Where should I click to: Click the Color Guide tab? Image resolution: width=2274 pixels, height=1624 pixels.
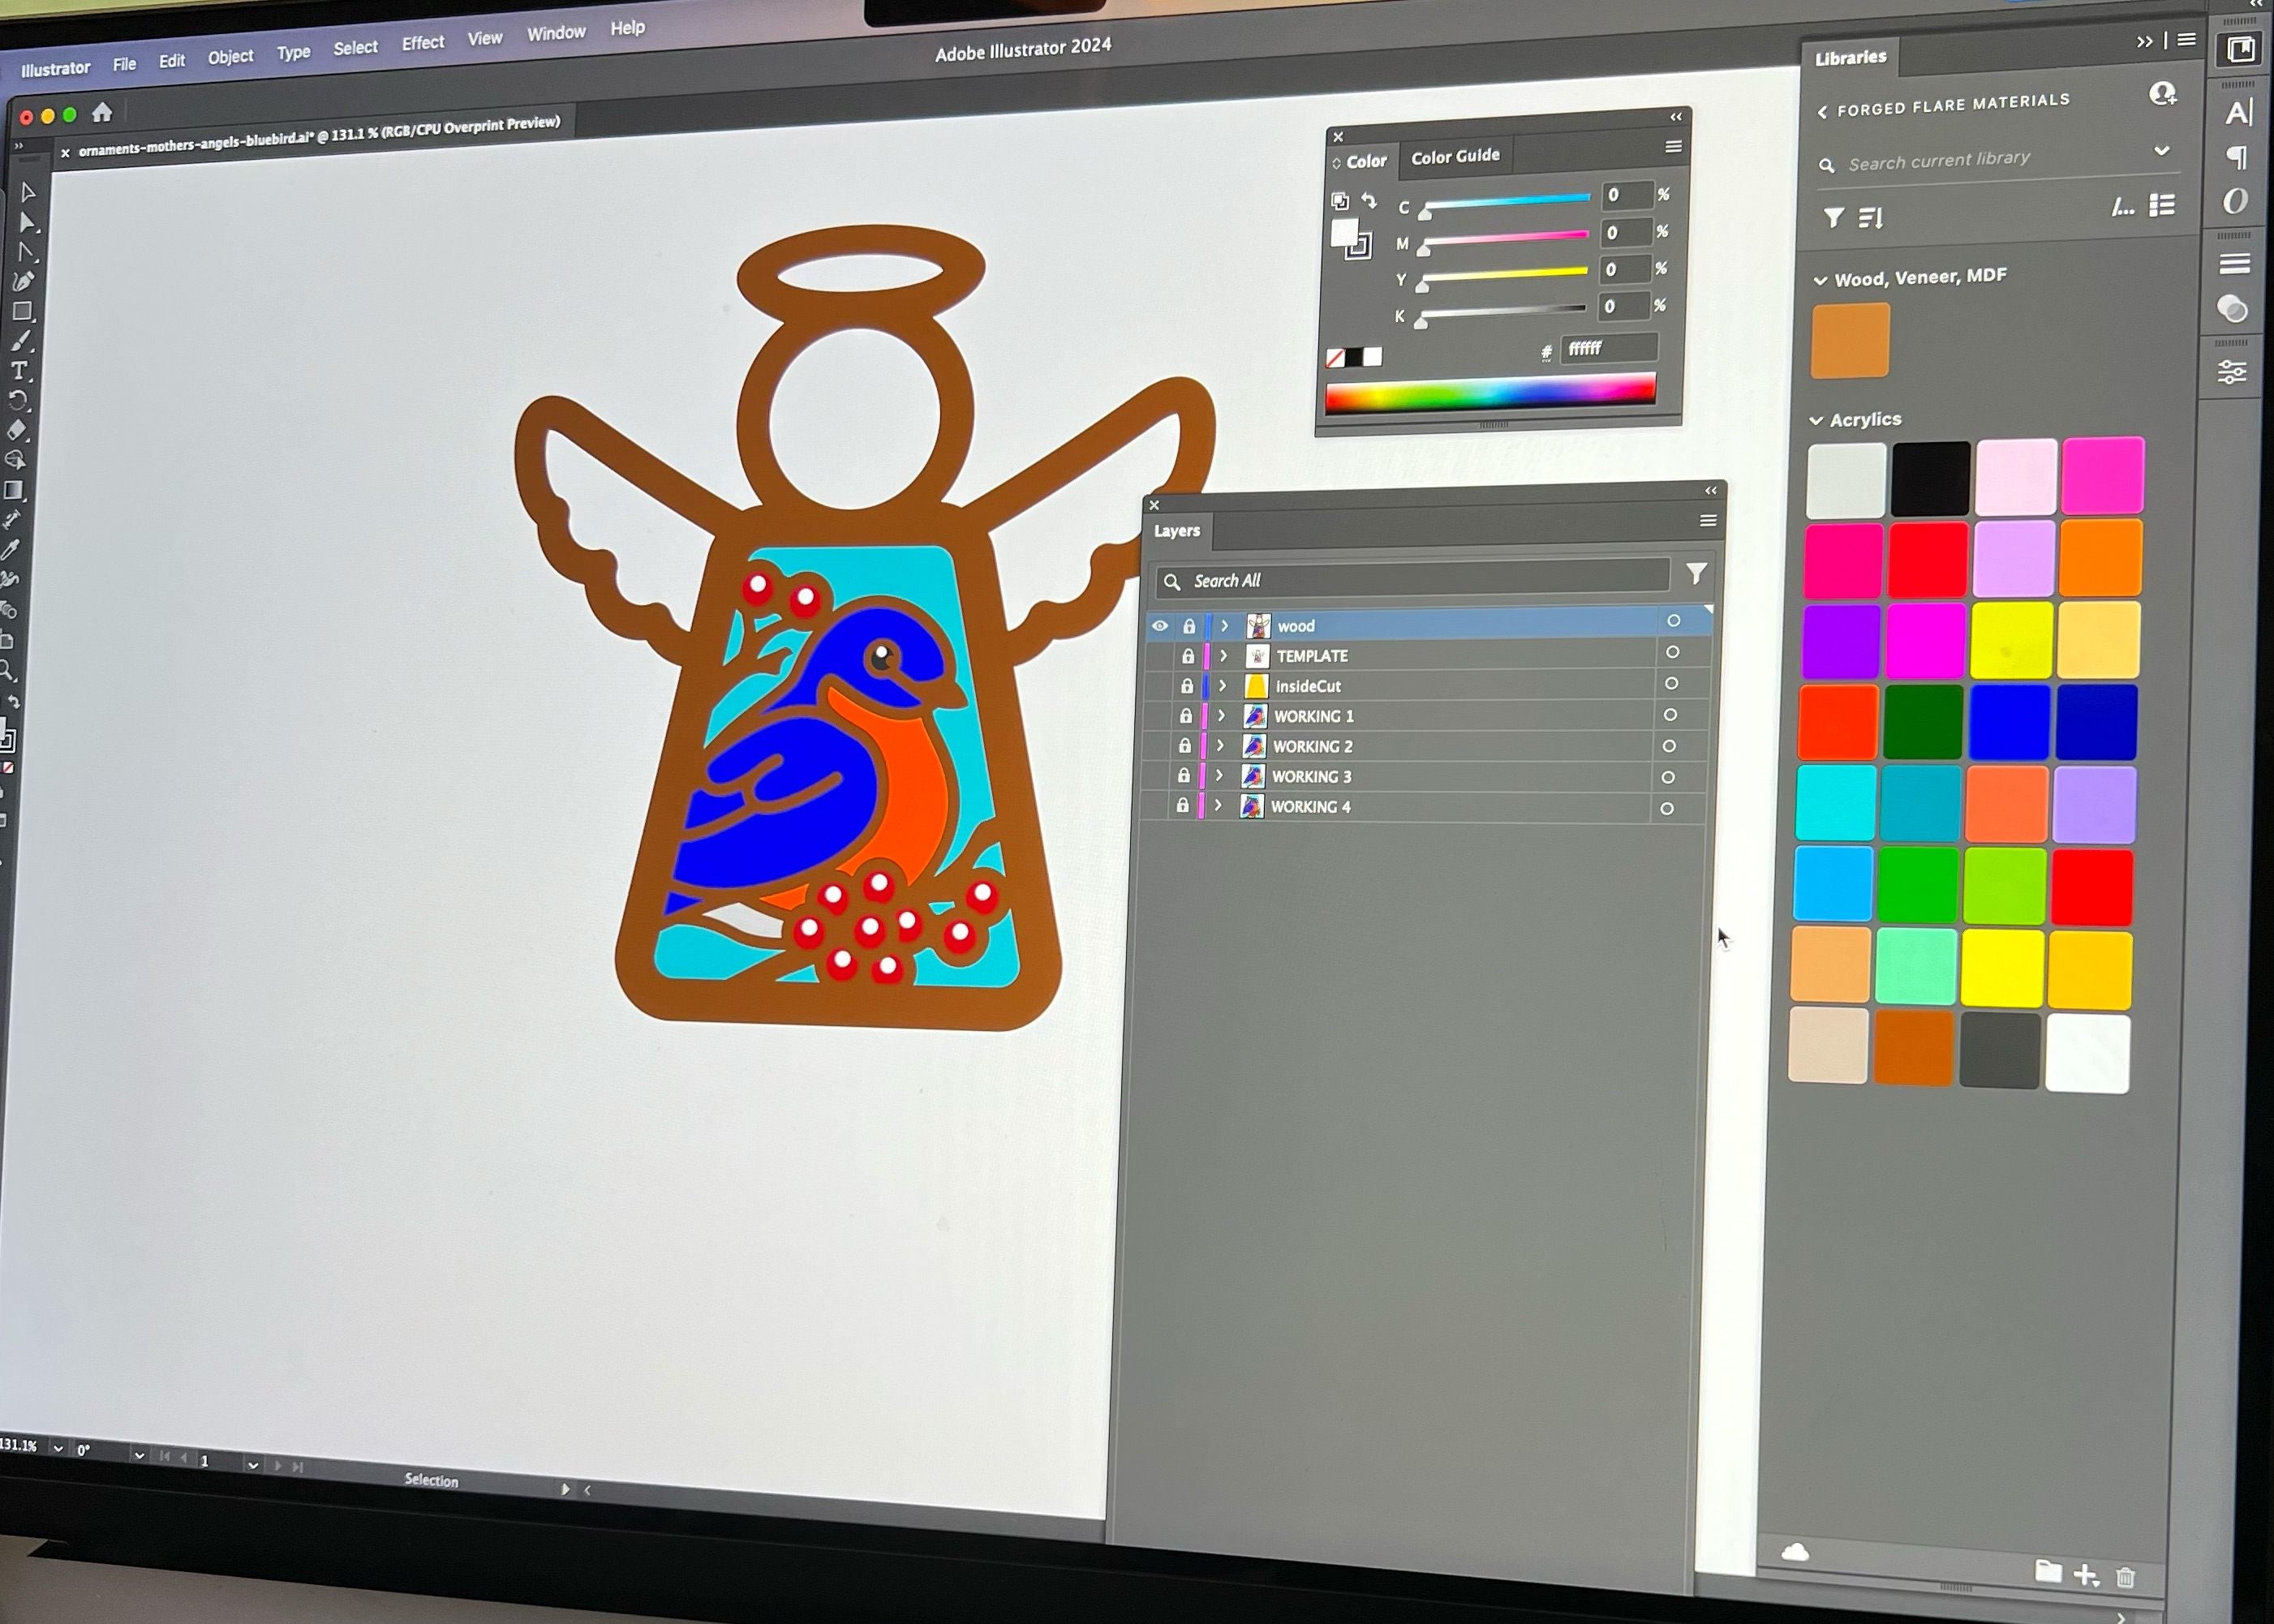[x=1457, y=157]
